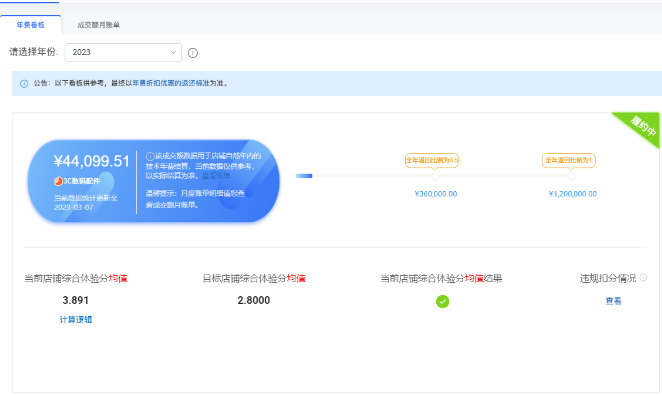Click the 目标店铺综合体验分均值 heading

click(254, 279)
